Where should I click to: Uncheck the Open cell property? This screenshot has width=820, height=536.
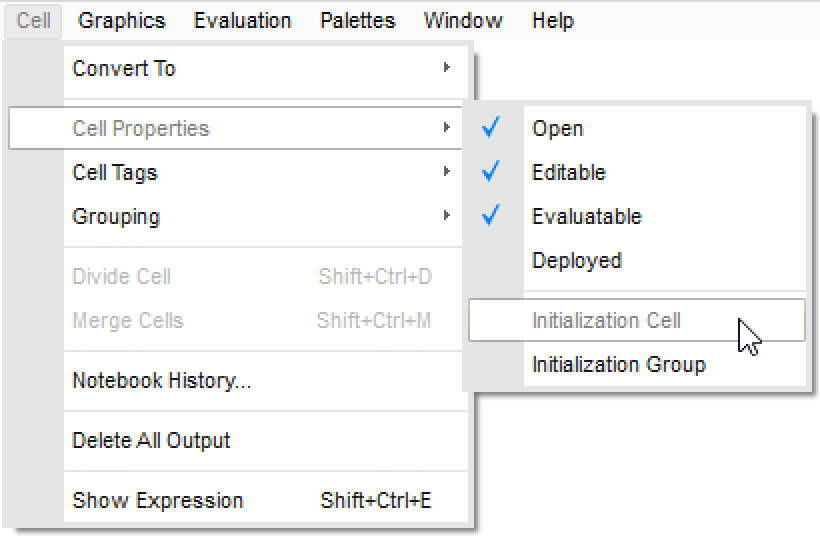pos(557,129)
